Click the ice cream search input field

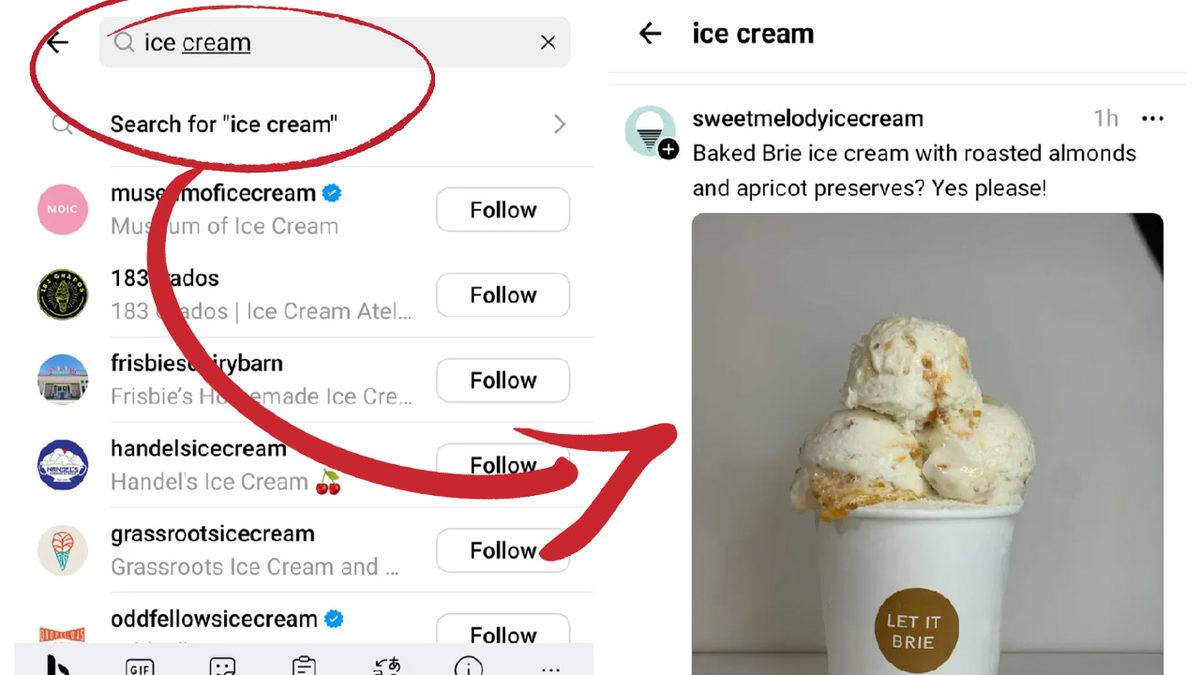point(335,42)
